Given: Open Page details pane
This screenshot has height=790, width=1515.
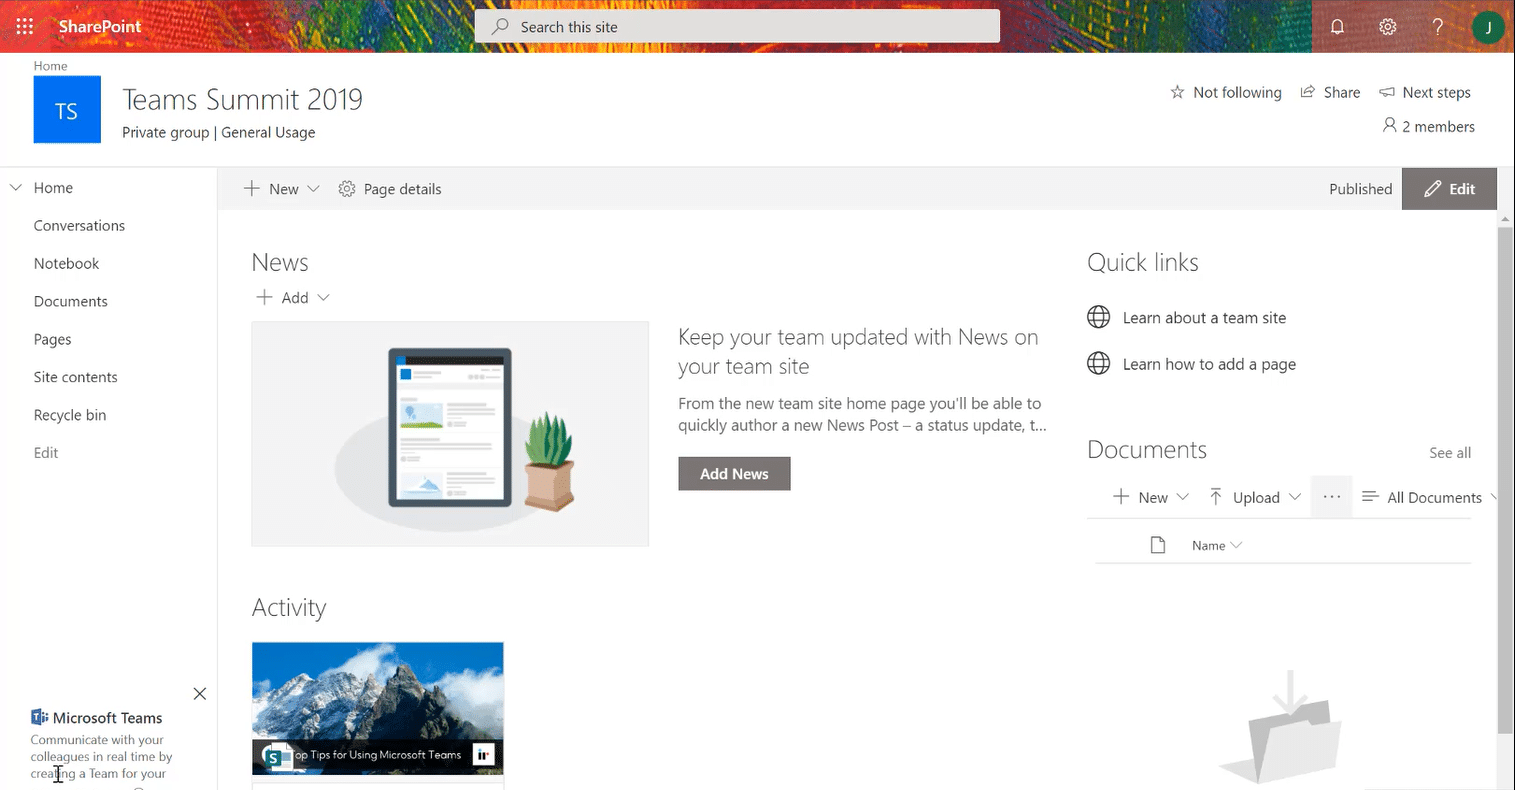Looking at the screenshot, I should (x=390, y=189).
